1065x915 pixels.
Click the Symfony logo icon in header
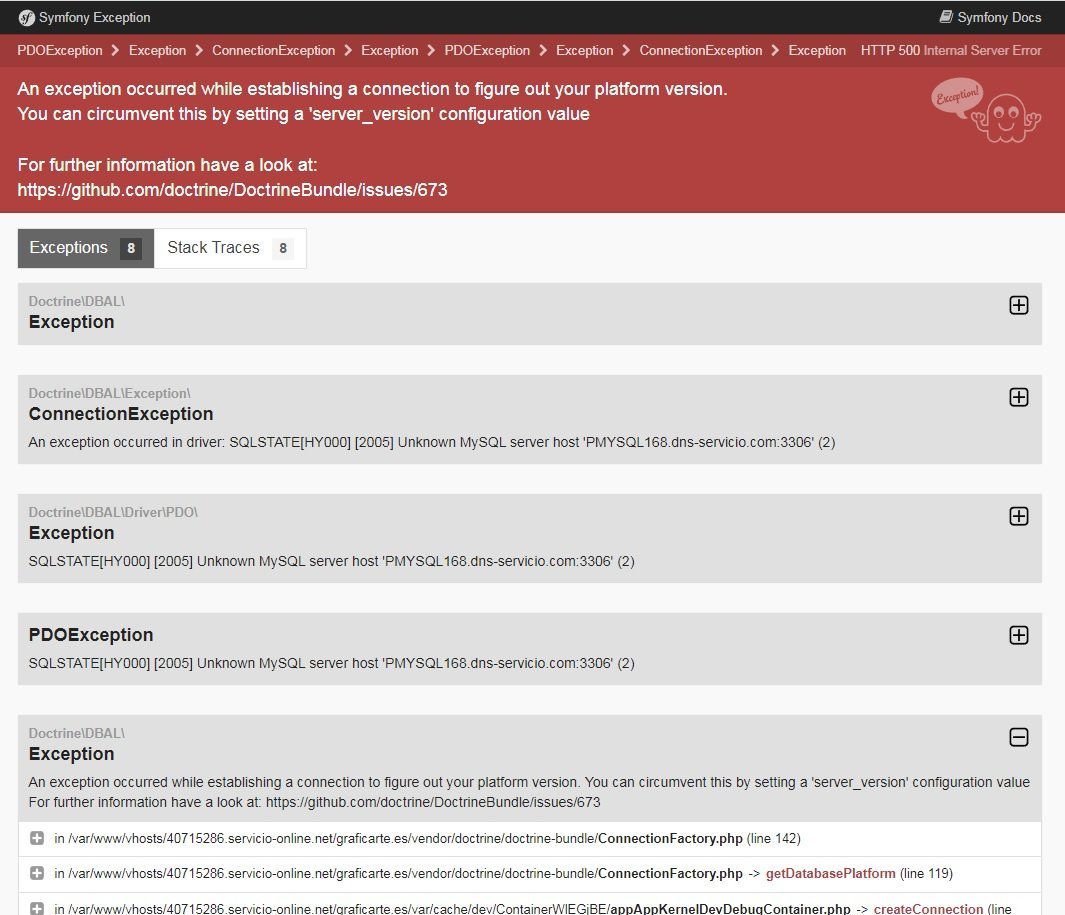(x=26, y=18)
